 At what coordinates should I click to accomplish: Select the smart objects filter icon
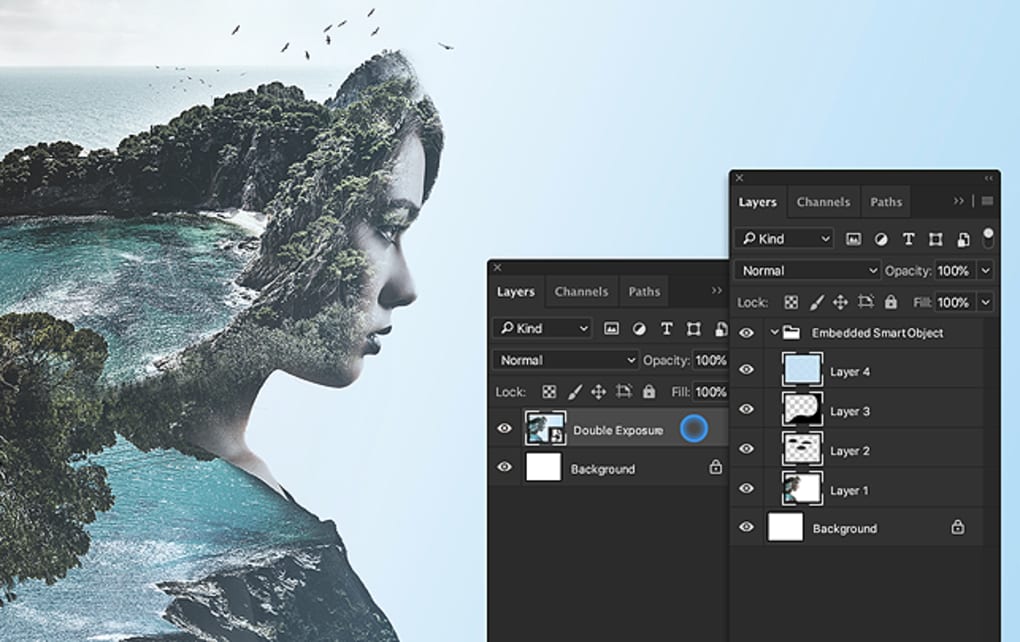coord(962,238)
